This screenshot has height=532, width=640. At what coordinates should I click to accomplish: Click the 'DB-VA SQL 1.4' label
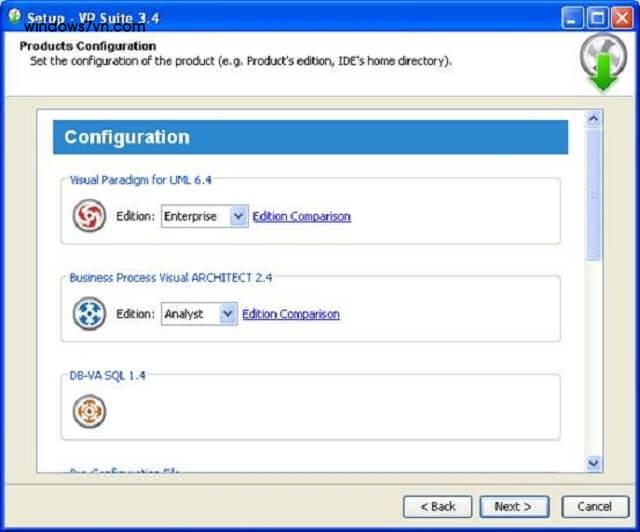pos(107,376)
